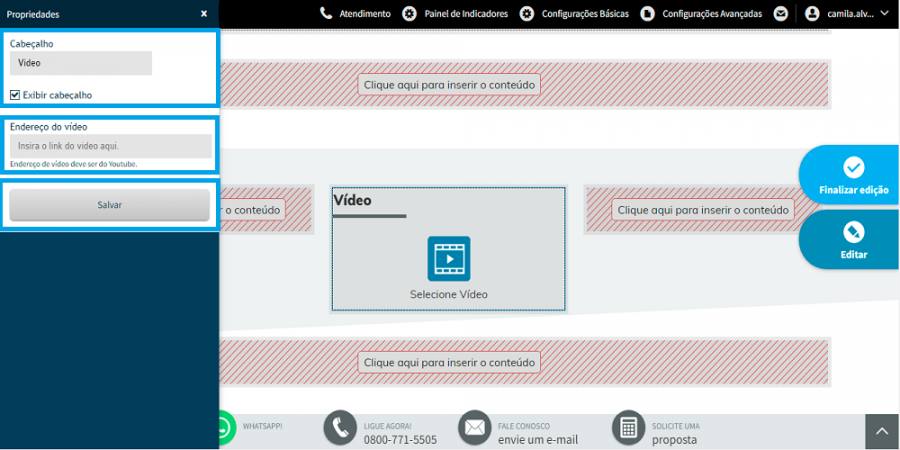Image resolution: width=900 pixels, height=450 pixels.
Task: Open Configurações Avançadas menu
Action: (x=701, y=14)
